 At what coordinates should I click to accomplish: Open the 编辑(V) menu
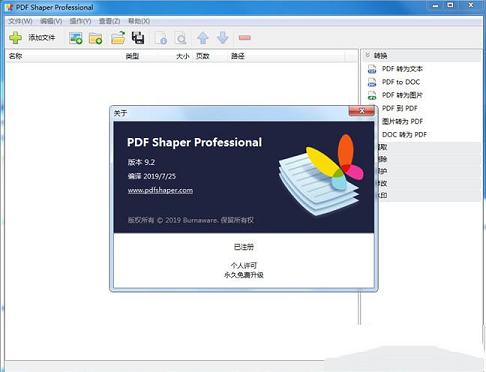[x=51, y=21]
